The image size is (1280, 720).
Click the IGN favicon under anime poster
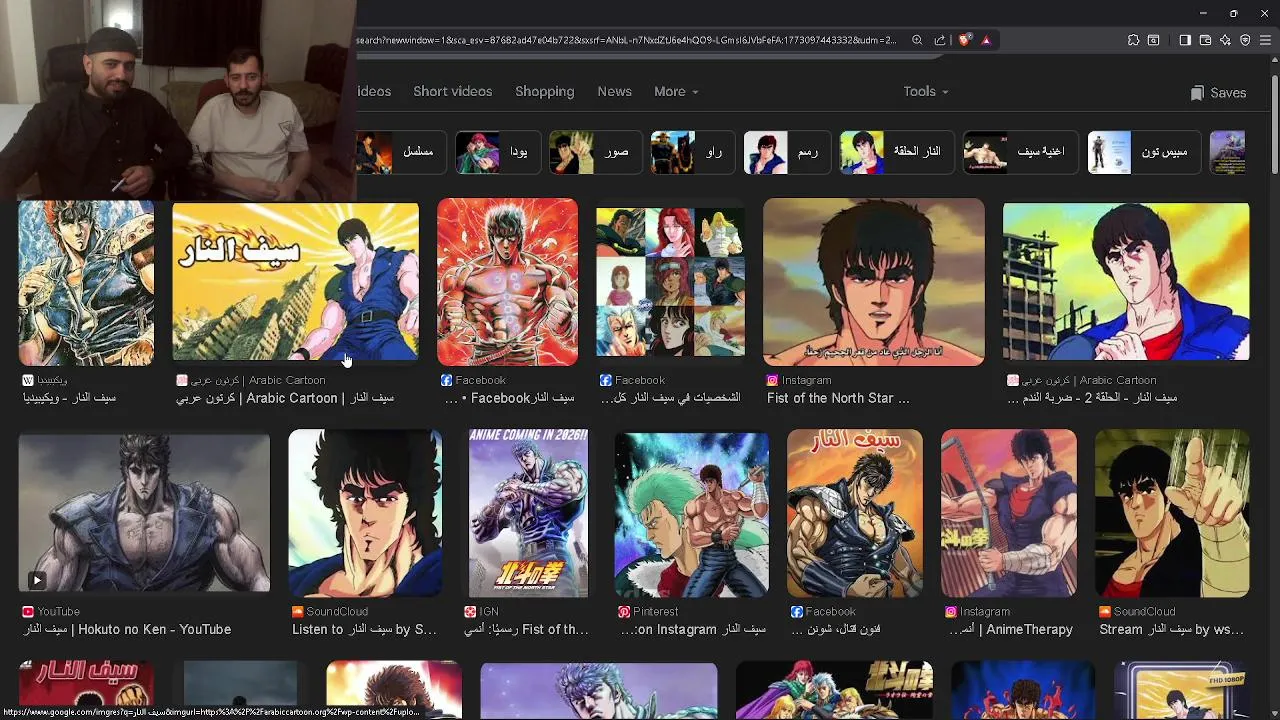[x=470, y=611]
